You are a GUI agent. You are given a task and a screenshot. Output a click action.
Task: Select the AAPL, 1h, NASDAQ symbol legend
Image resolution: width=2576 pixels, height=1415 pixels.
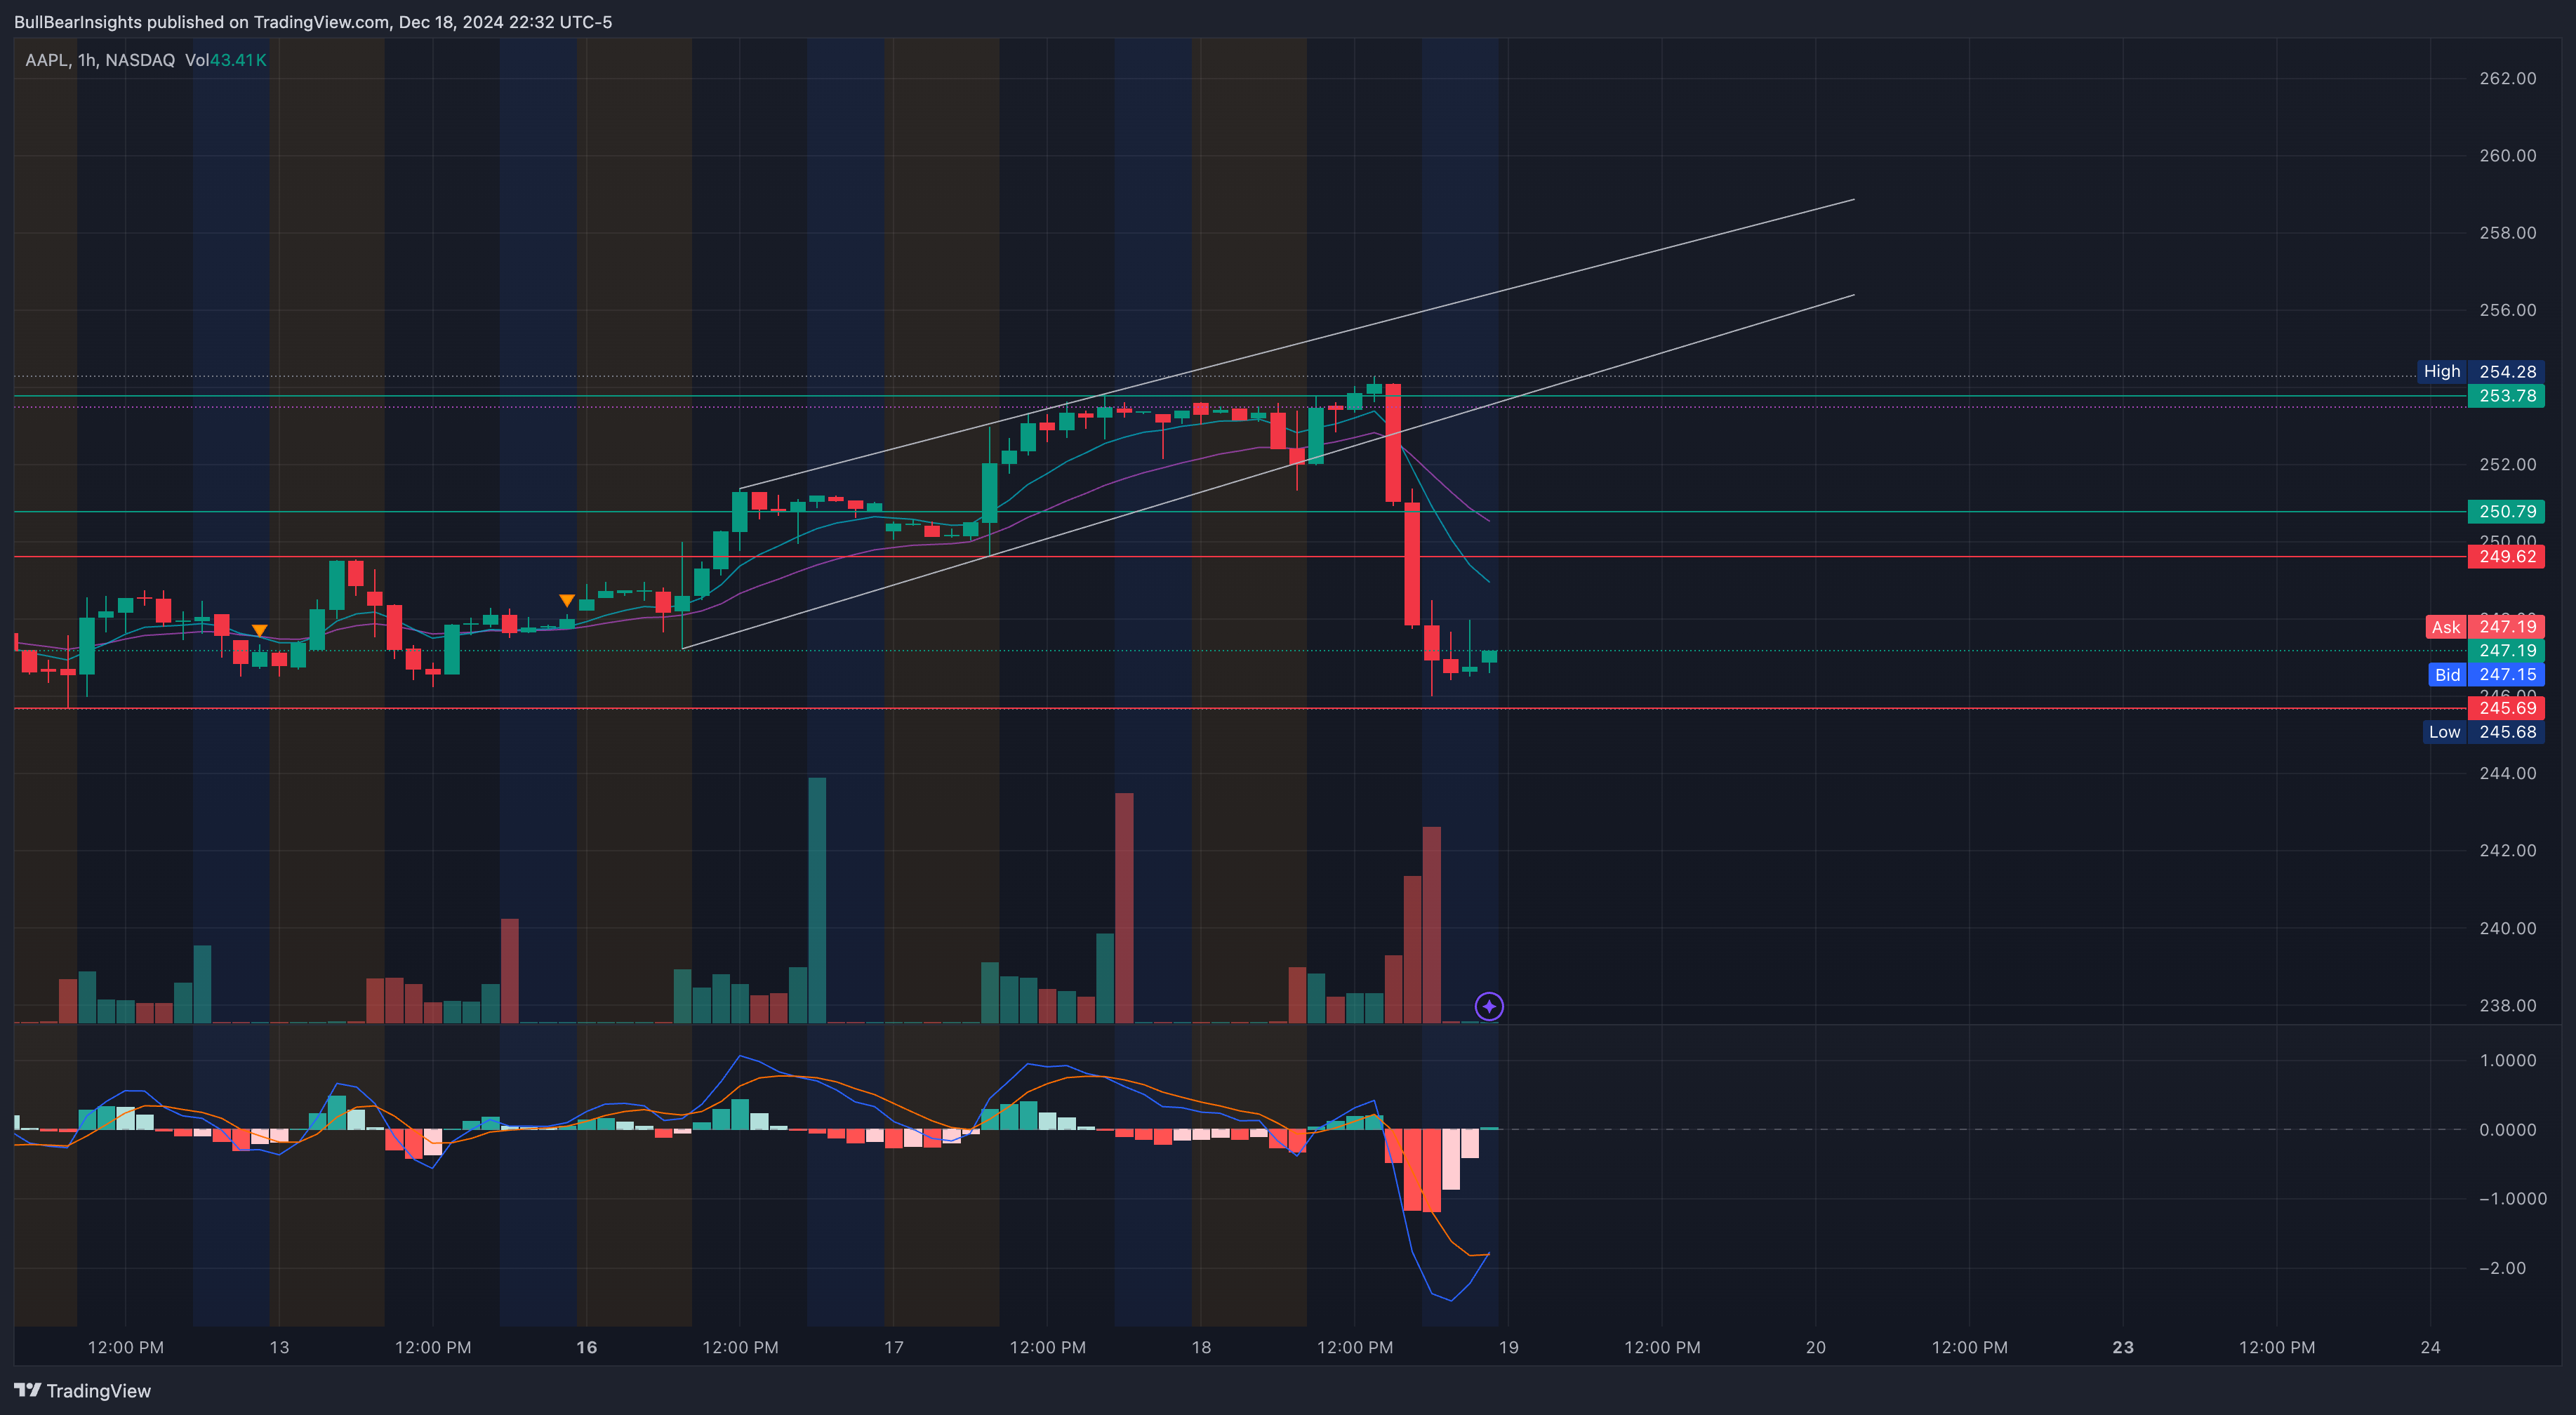(100, 60)
